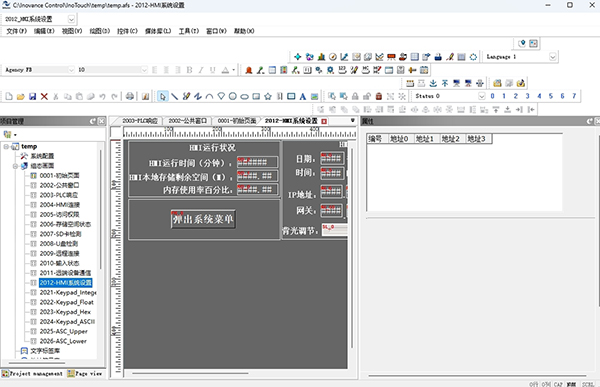
Task: Select the 背光调节 slider on canvas
Action: (334, 230)
